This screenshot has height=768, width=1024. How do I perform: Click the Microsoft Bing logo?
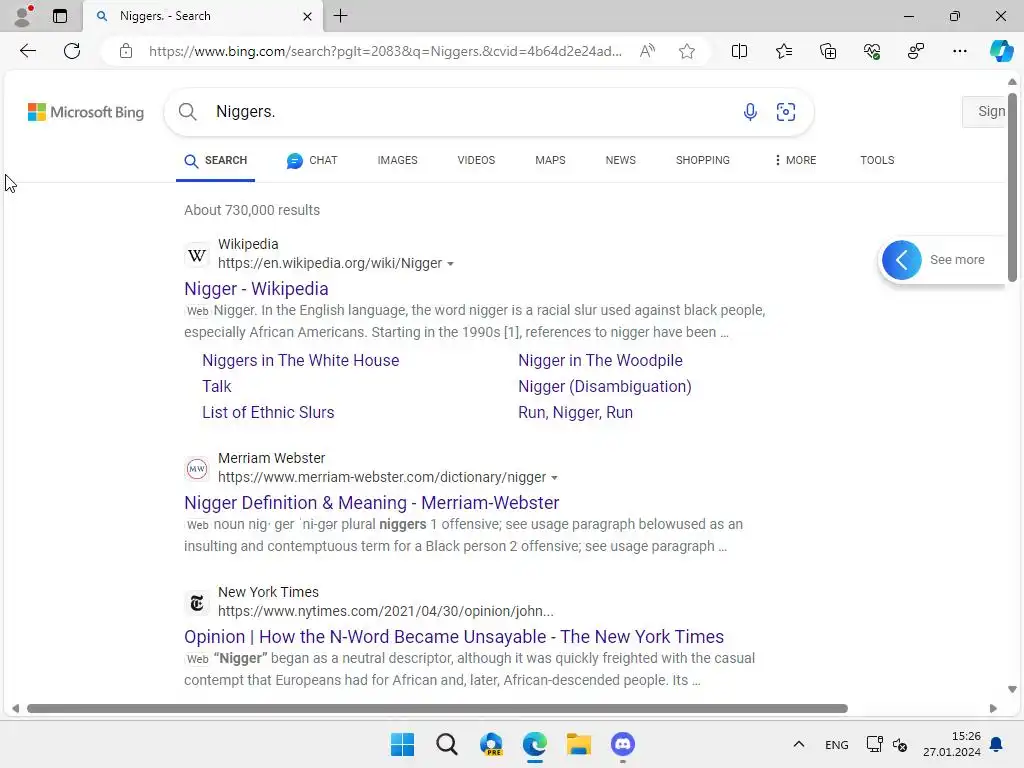click(86, 112)
